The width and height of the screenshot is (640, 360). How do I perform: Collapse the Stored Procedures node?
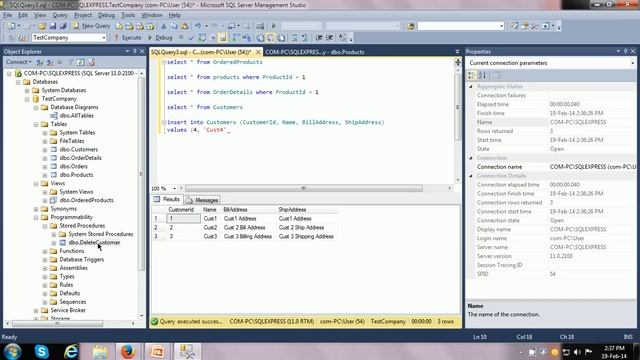(45, 226)
